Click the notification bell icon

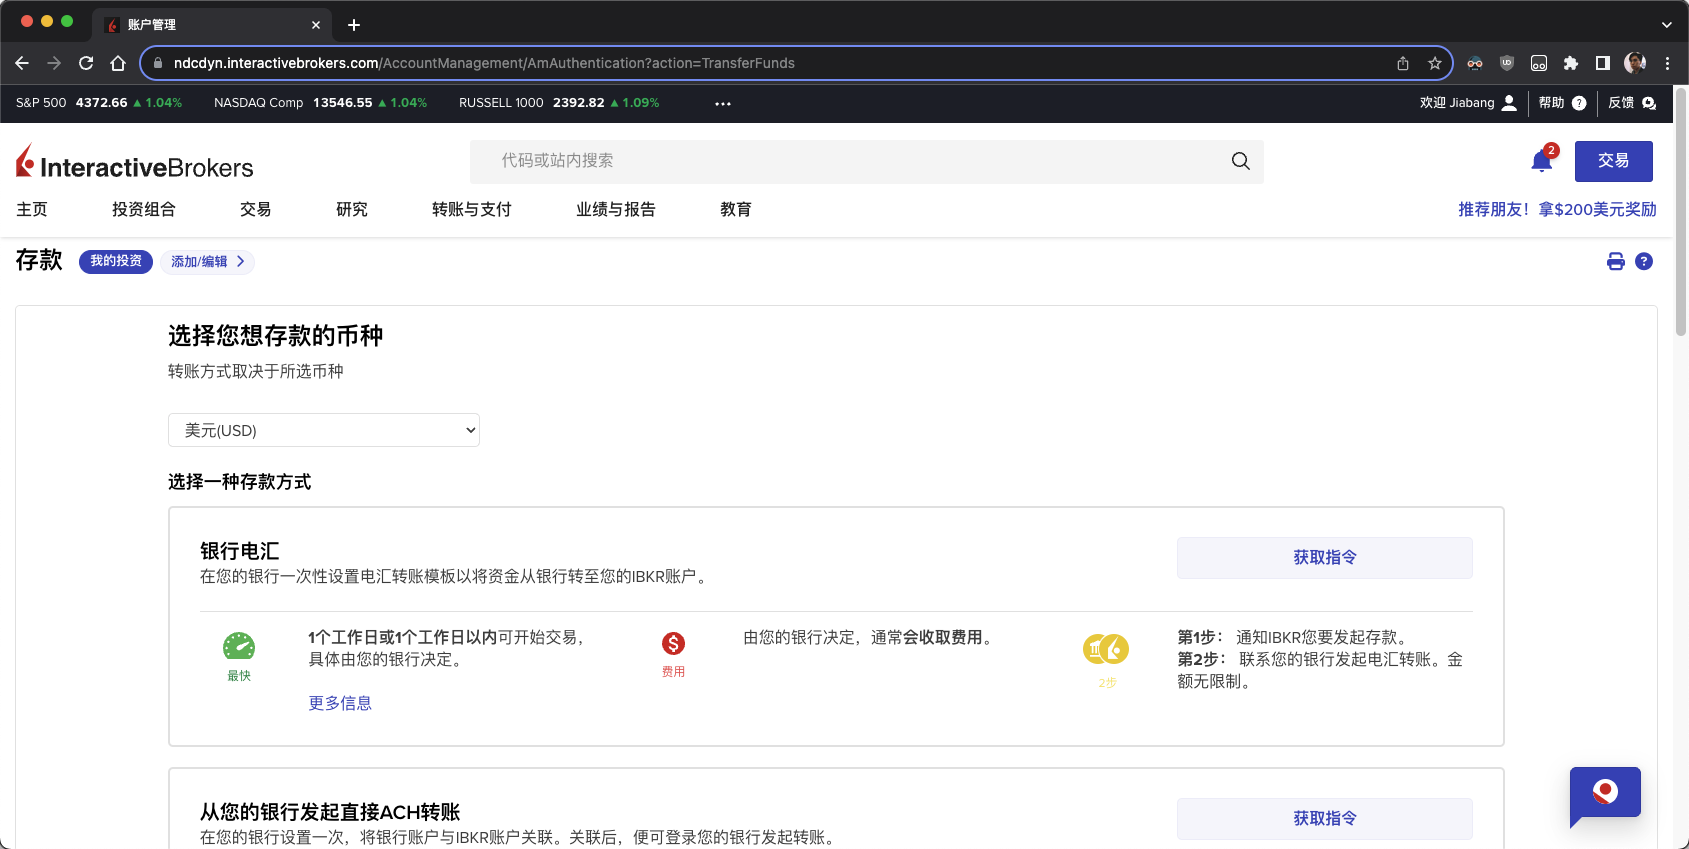click(x=1541, y=162)
